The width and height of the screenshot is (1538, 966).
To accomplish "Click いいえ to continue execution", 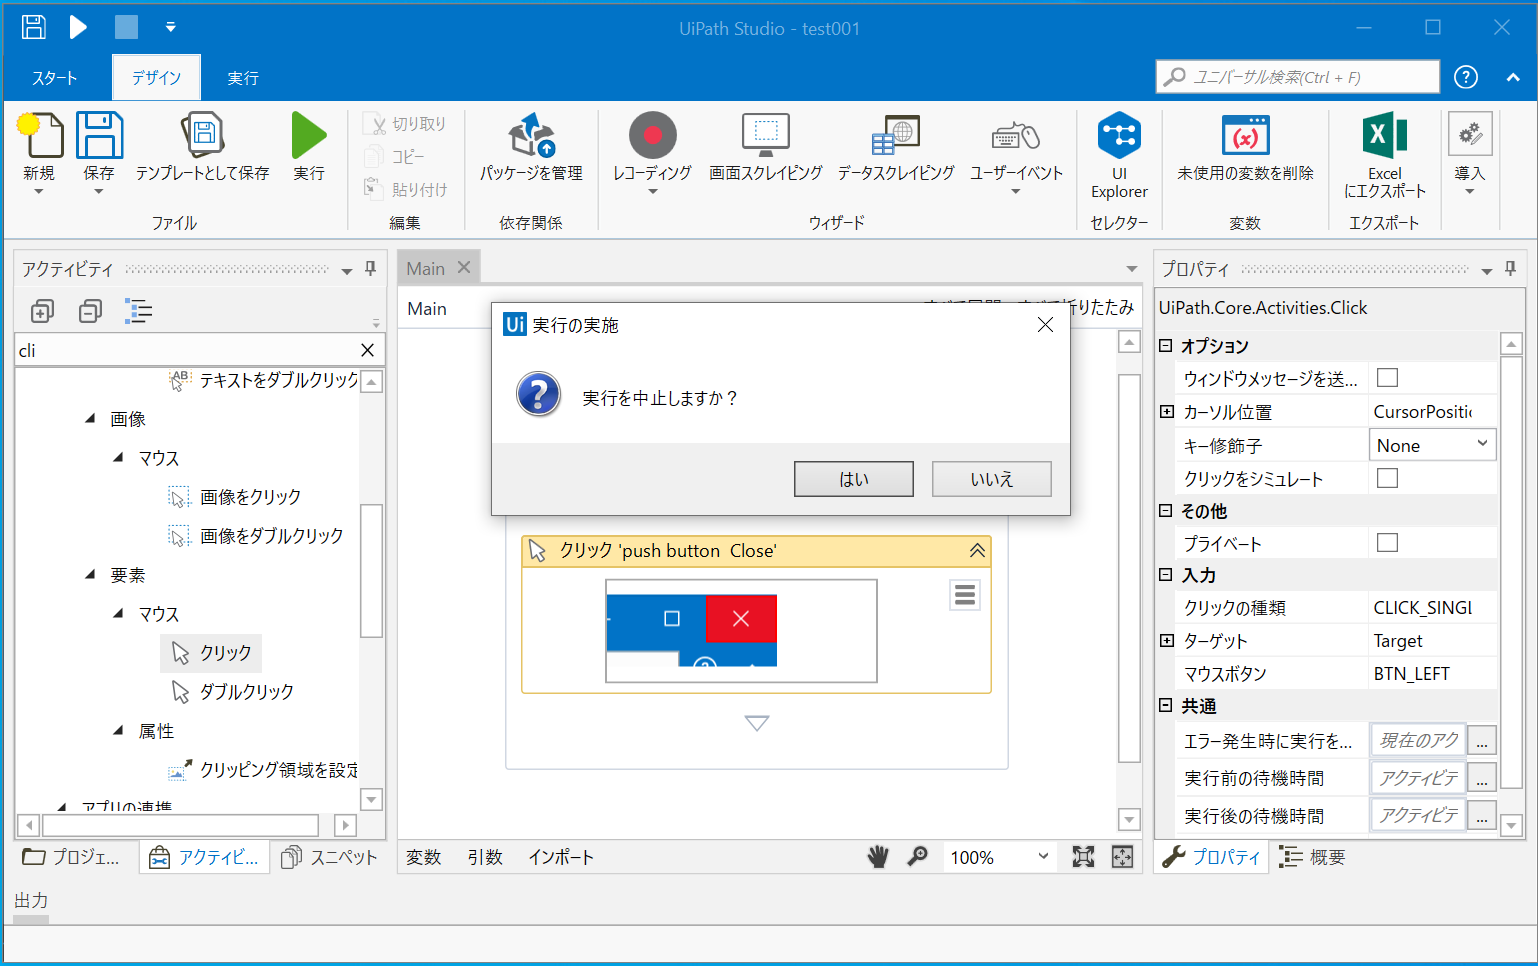I will (x=991, y=478).
